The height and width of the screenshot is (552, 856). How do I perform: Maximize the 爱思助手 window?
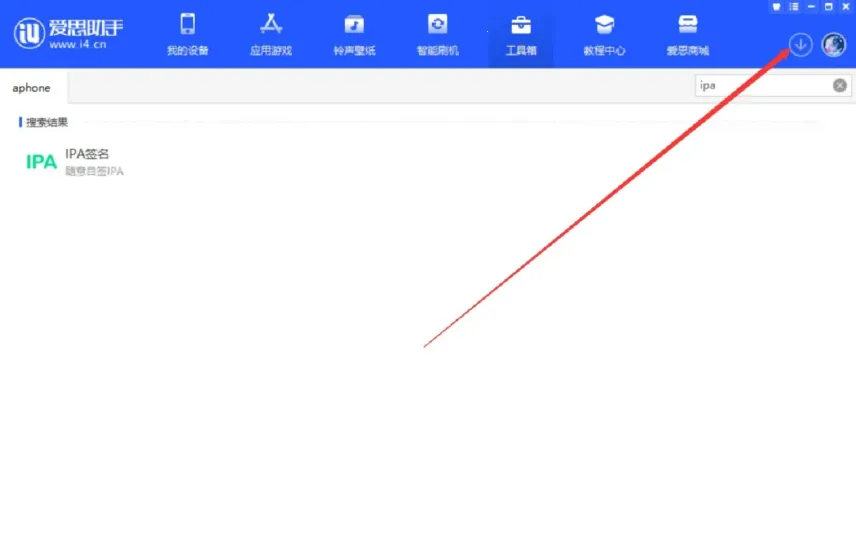click(x=828, y=7)
